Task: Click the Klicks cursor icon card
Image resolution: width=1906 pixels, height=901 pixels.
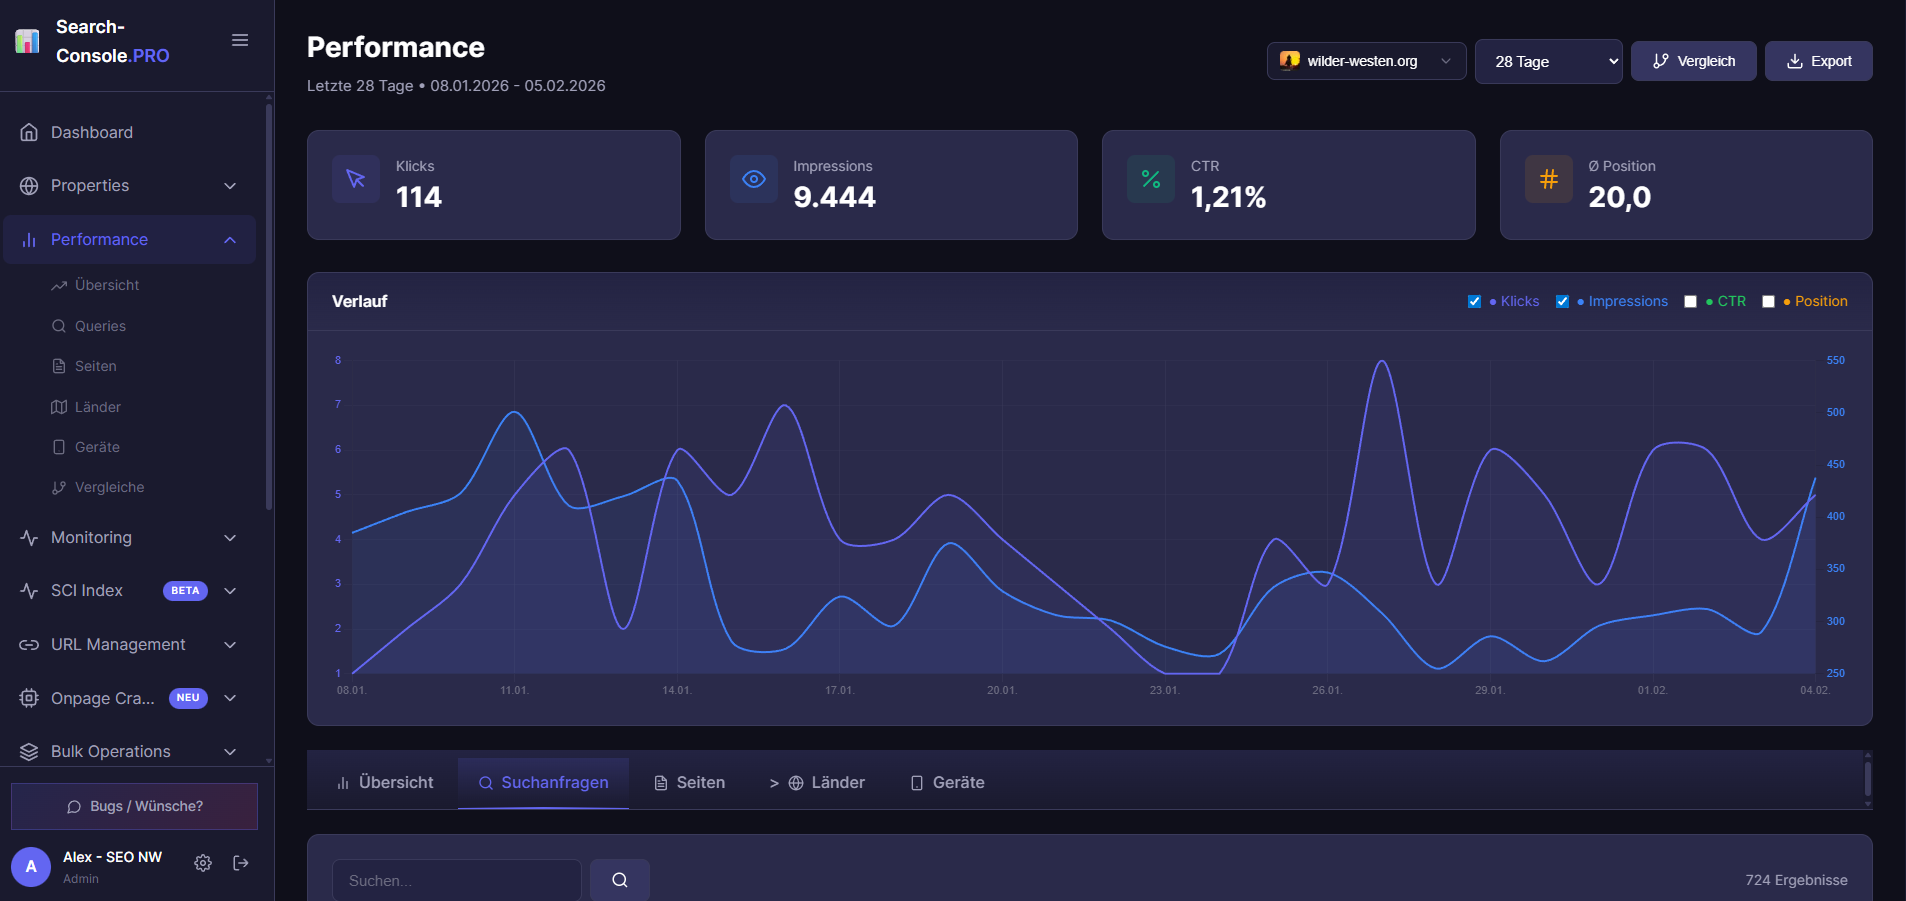Action: click(356, 179)
